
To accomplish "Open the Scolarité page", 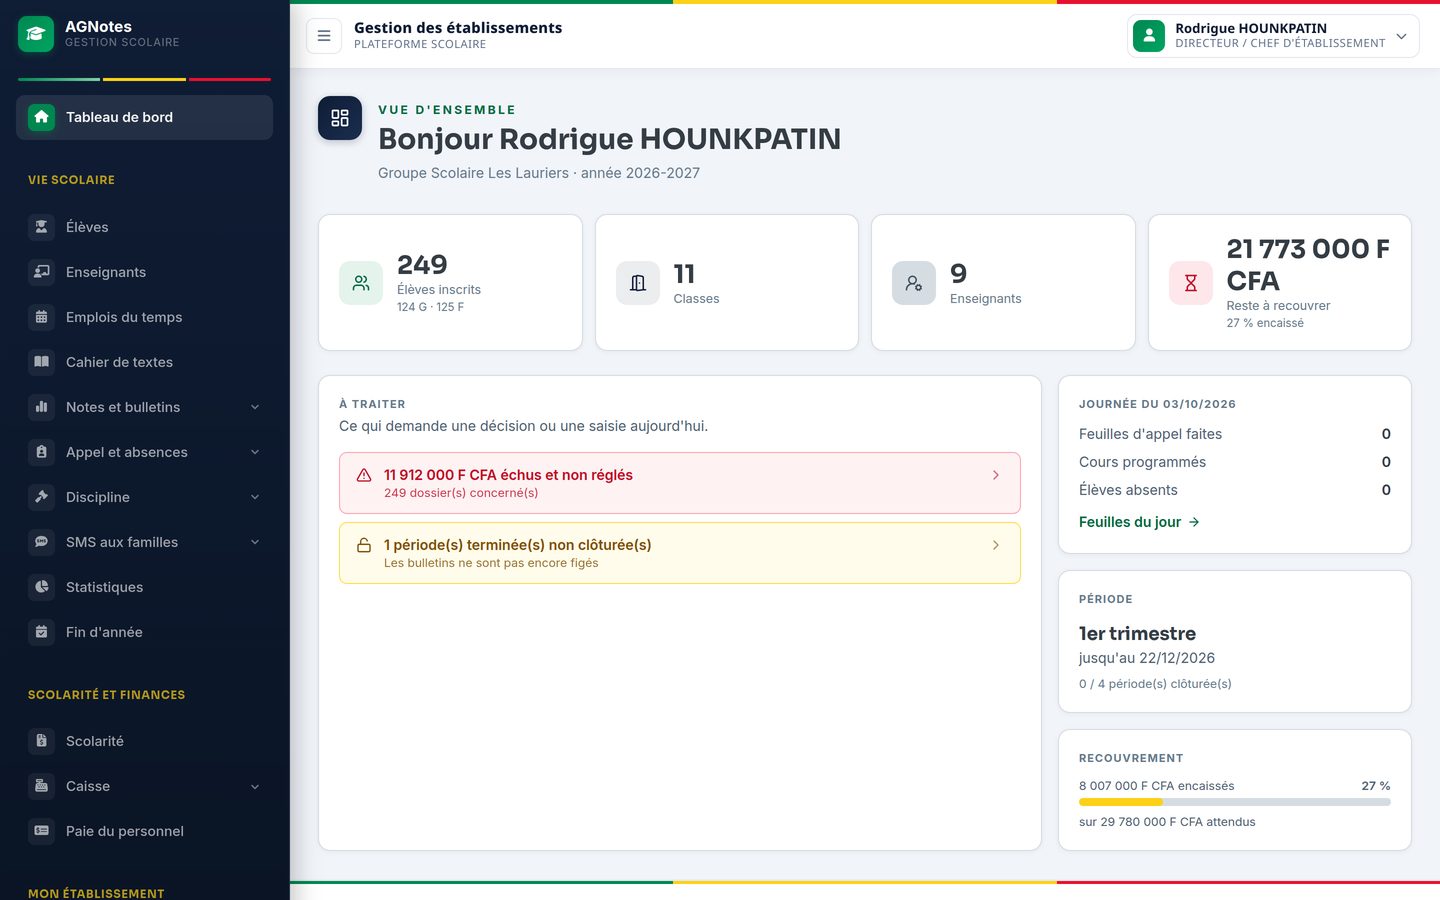I will click(x=144, y=741).
